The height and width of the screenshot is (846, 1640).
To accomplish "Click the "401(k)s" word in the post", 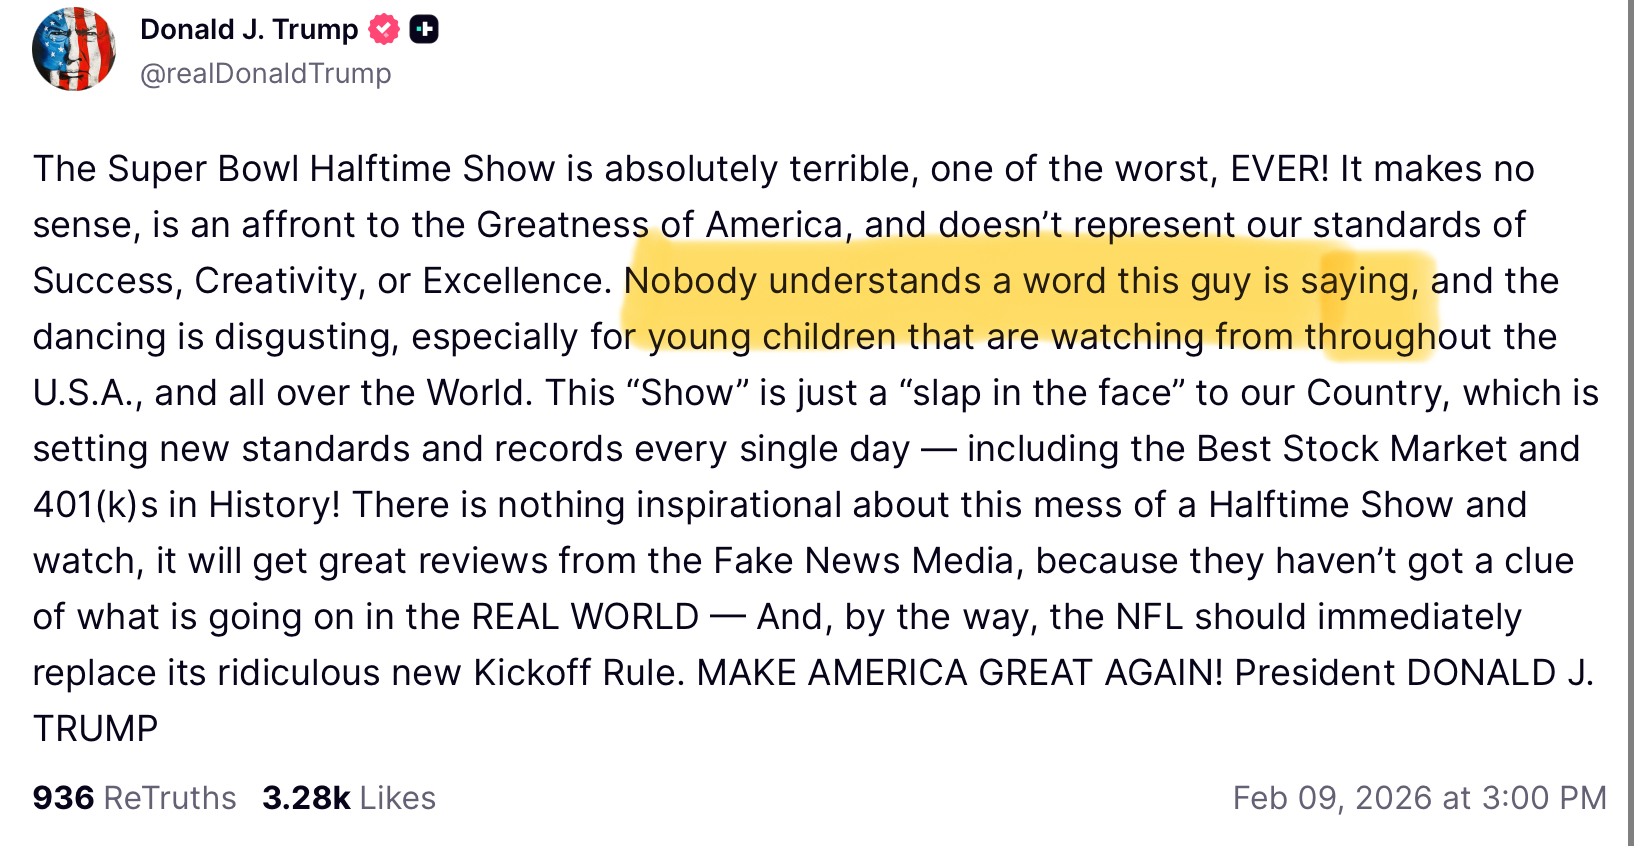I will (x=95, y=505).
